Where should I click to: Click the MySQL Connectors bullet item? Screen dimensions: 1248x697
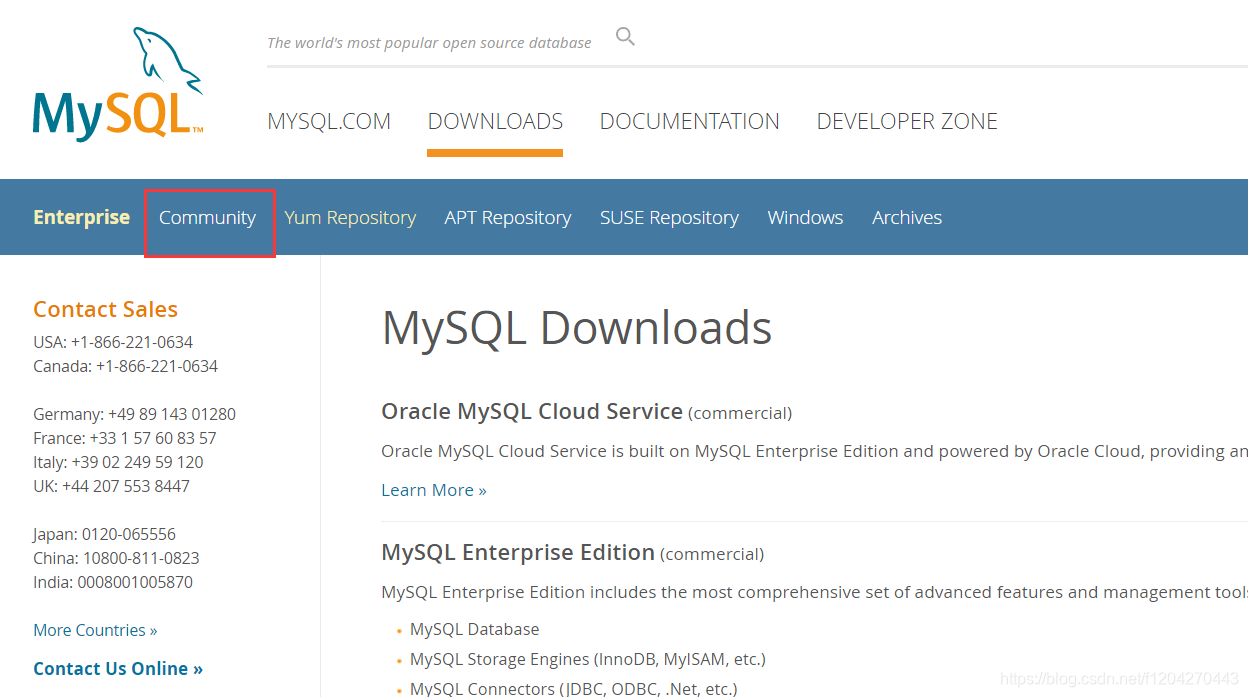pyautogui.click(x=573, y=689)
